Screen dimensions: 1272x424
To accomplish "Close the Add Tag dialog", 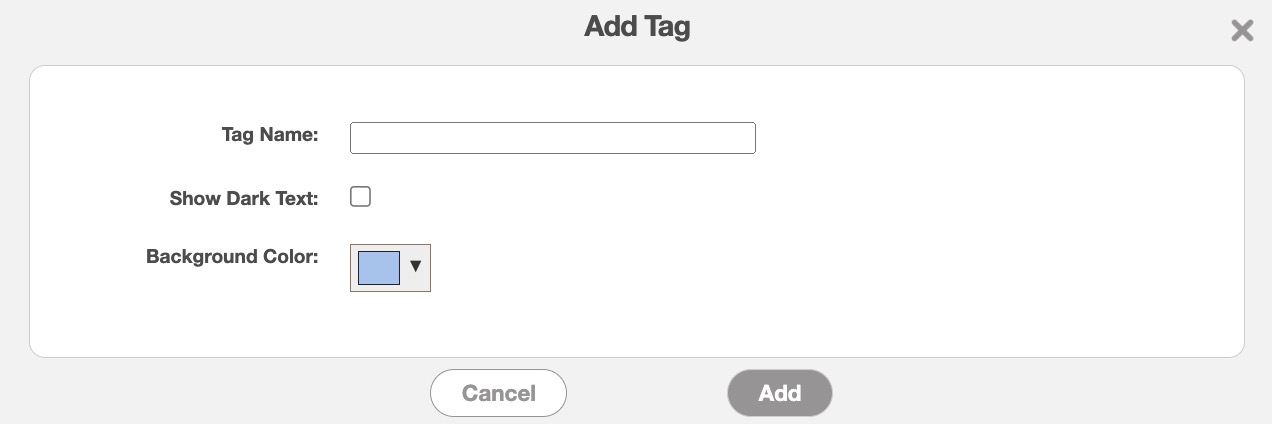I will tap(1242, 31).
